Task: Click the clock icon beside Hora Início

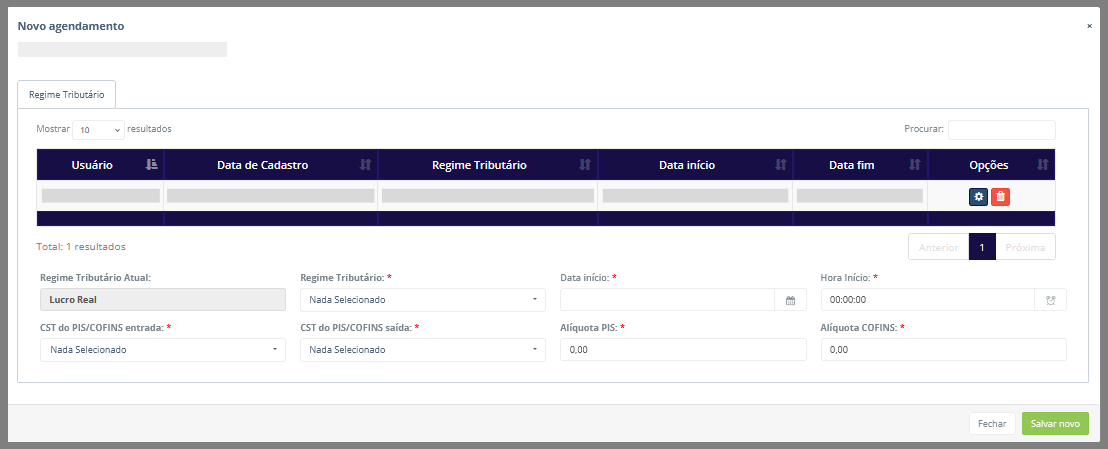Action: pos(1050,300)
